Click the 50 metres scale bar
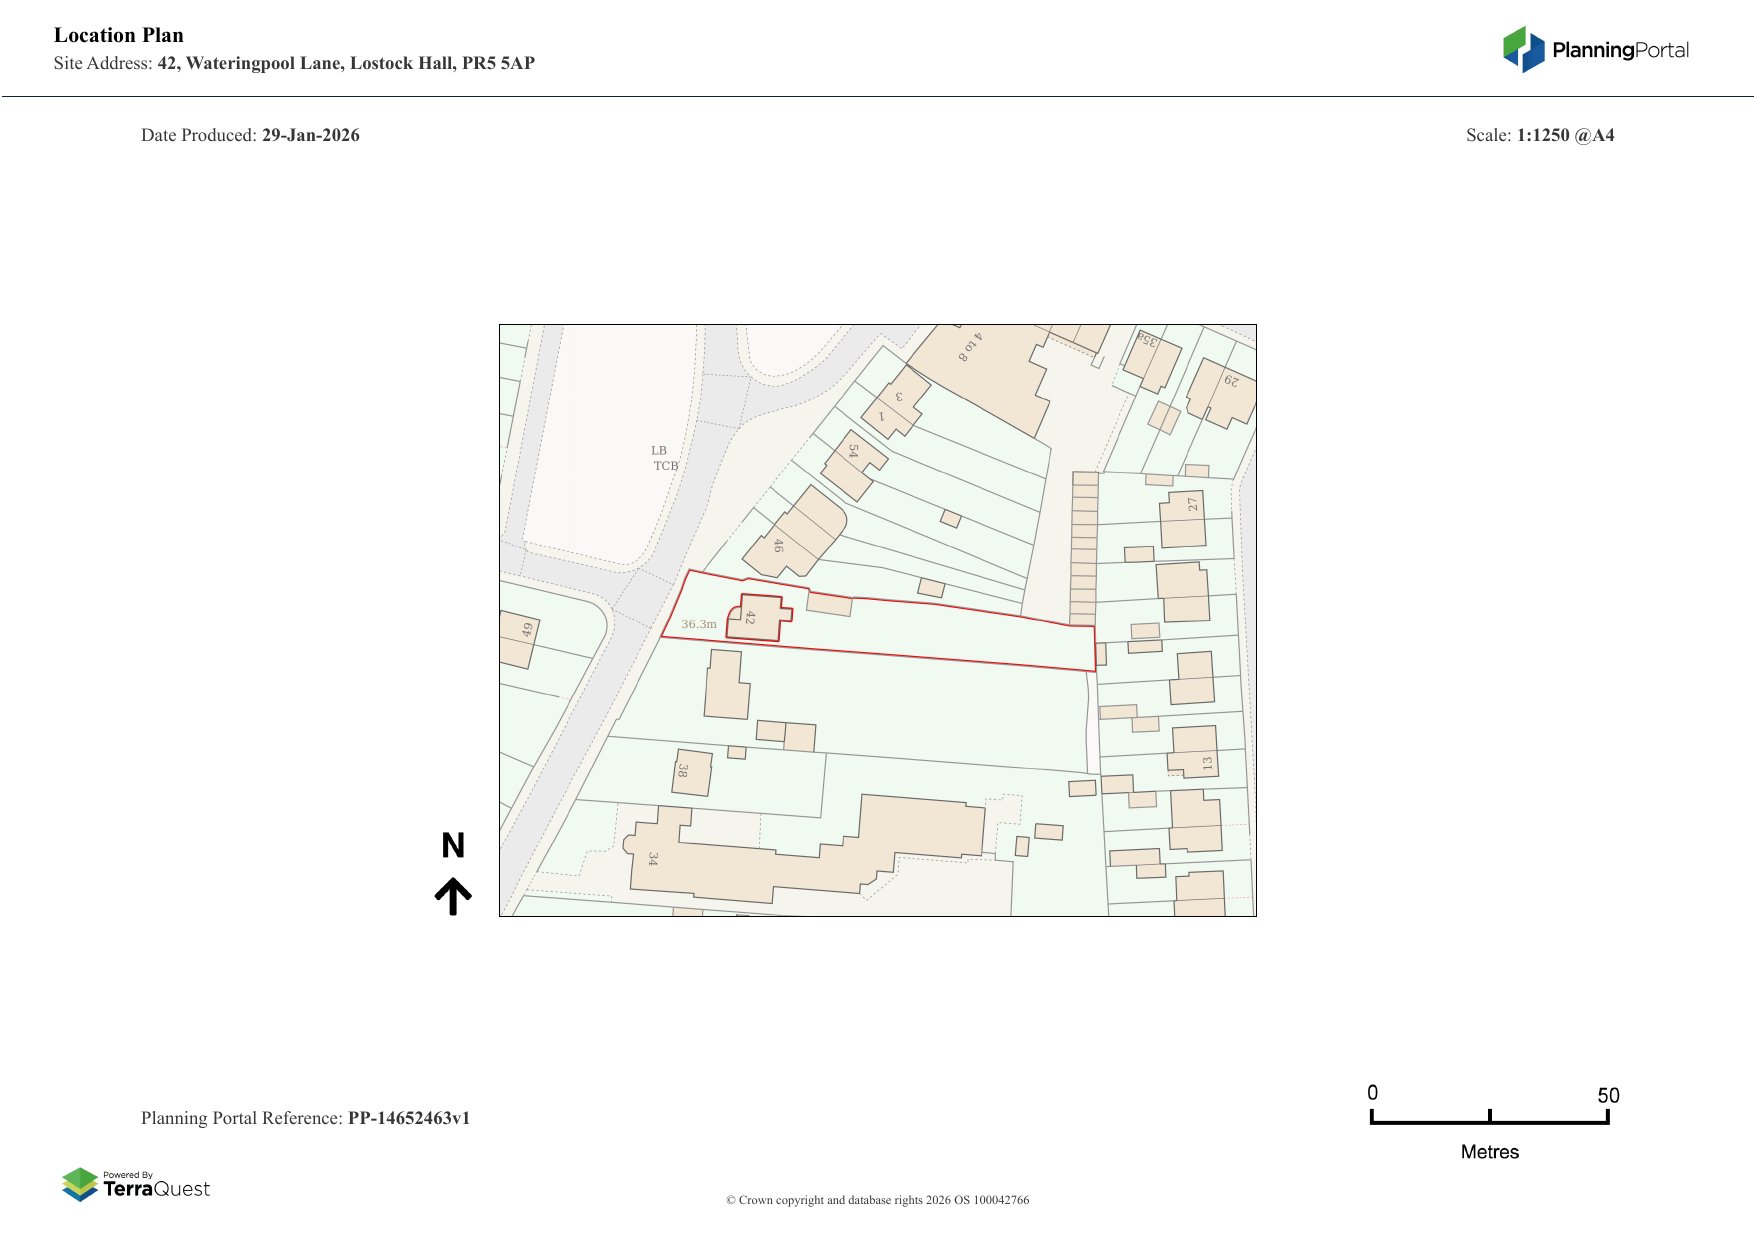This screenshot has height=1241, width=1754. tap(1489, 1120)
